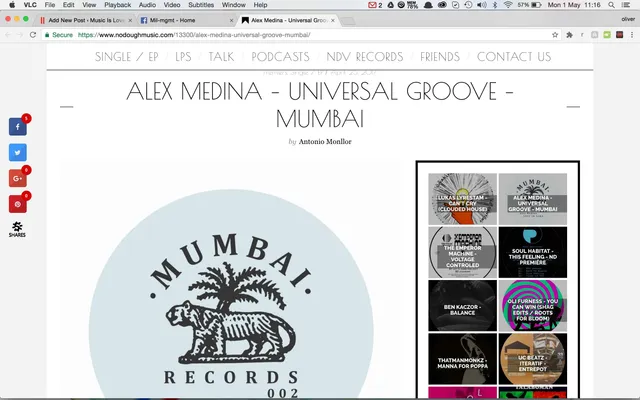The width and height of the screenshot is (640, 400).
Task: Click the date and time Mon 1 May
Action: 574,5
